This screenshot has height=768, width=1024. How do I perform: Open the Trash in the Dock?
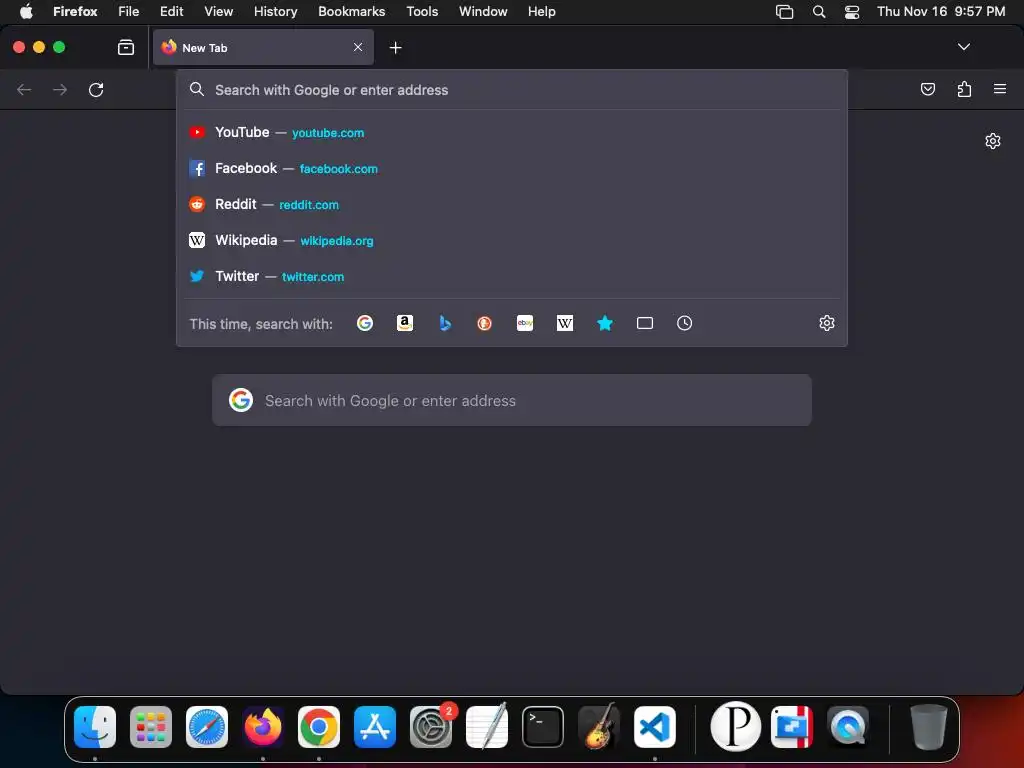928,727
